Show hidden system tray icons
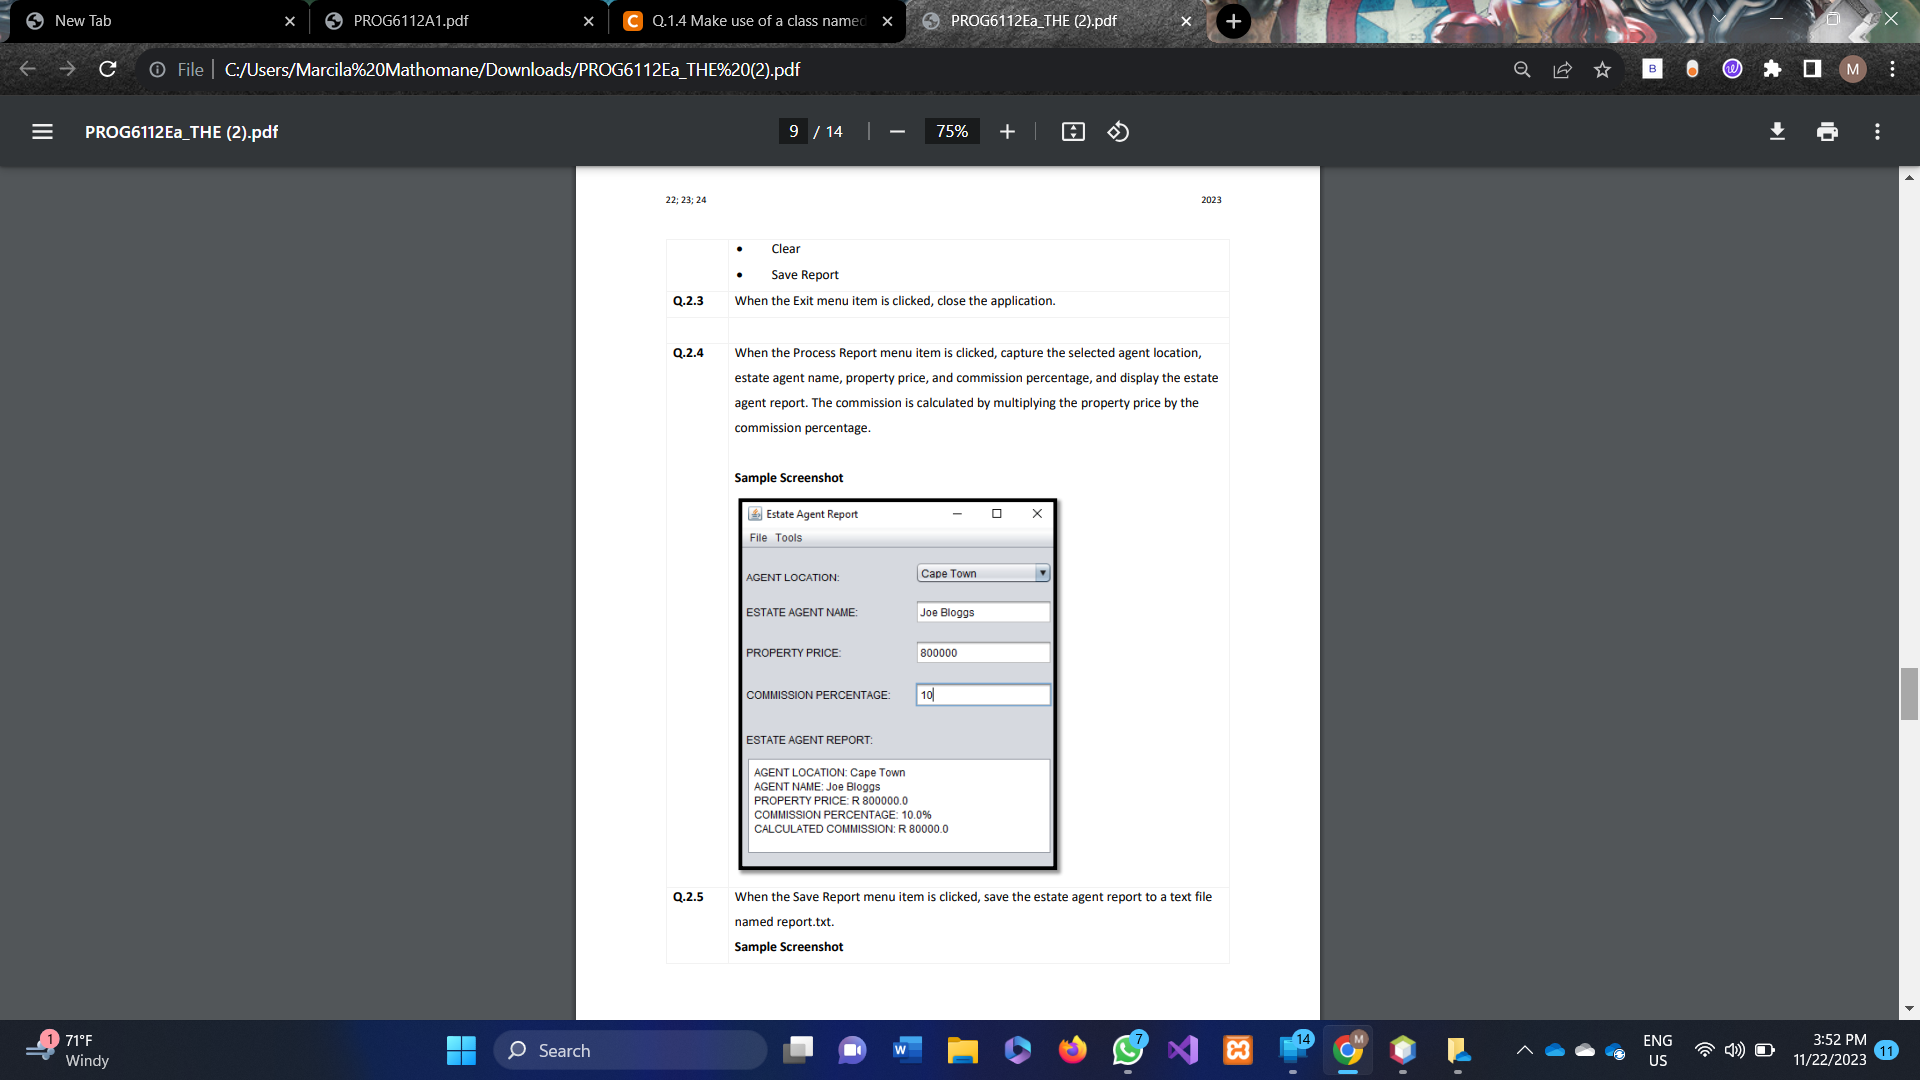 (1524, 1050)
